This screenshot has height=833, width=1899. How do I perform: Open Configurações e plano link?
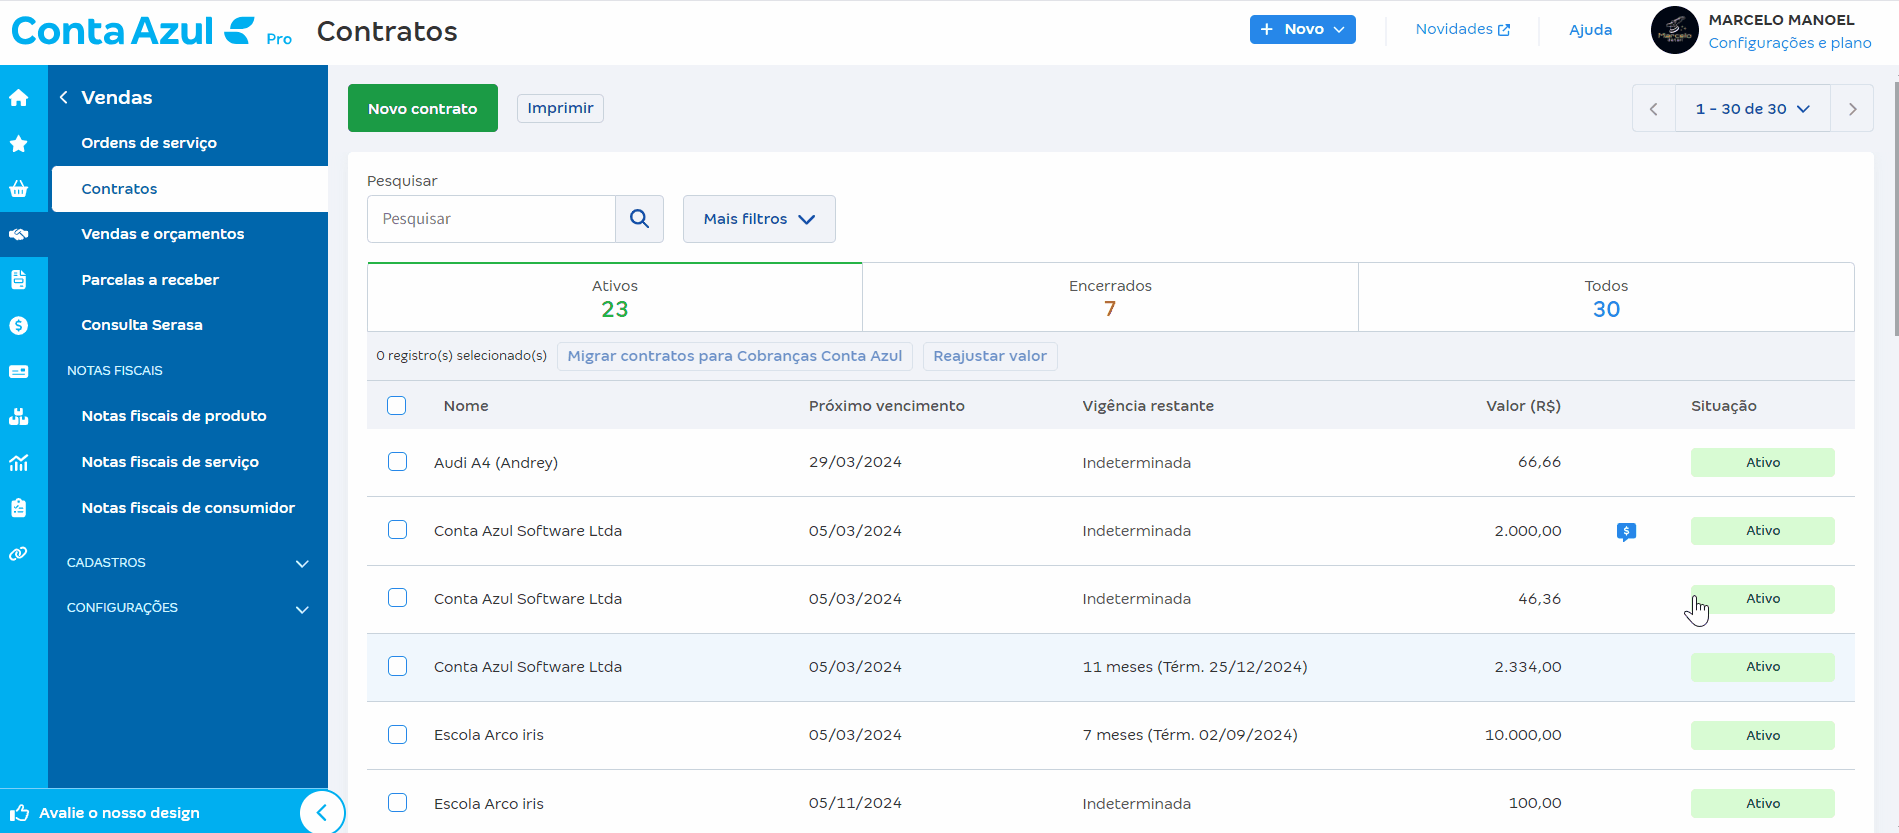pyautogui.click(x=1790, y=43)
